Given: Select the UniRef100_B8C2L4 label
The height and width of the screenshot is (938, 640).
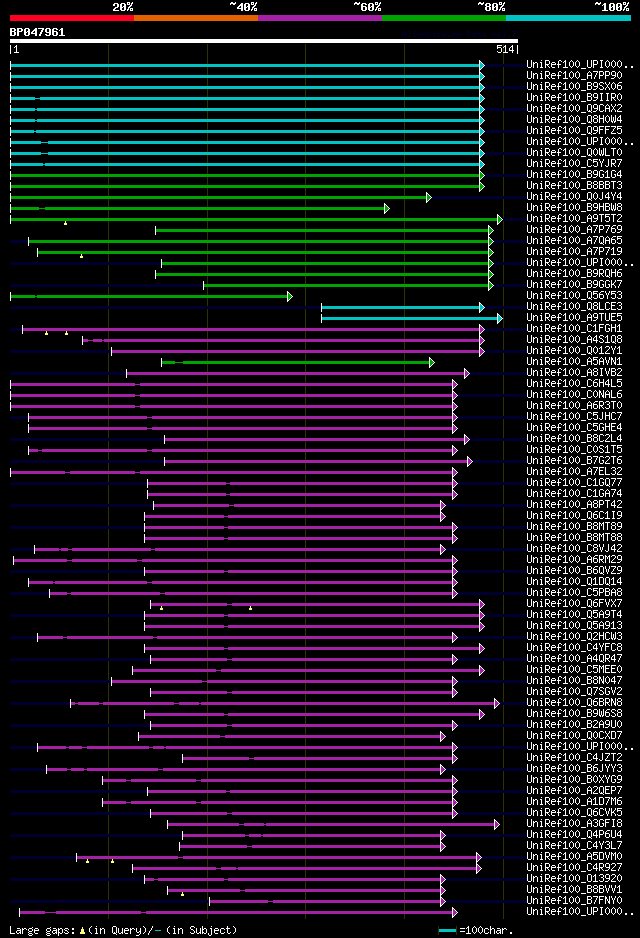Looking at the screenshot, I should (574, 438).
